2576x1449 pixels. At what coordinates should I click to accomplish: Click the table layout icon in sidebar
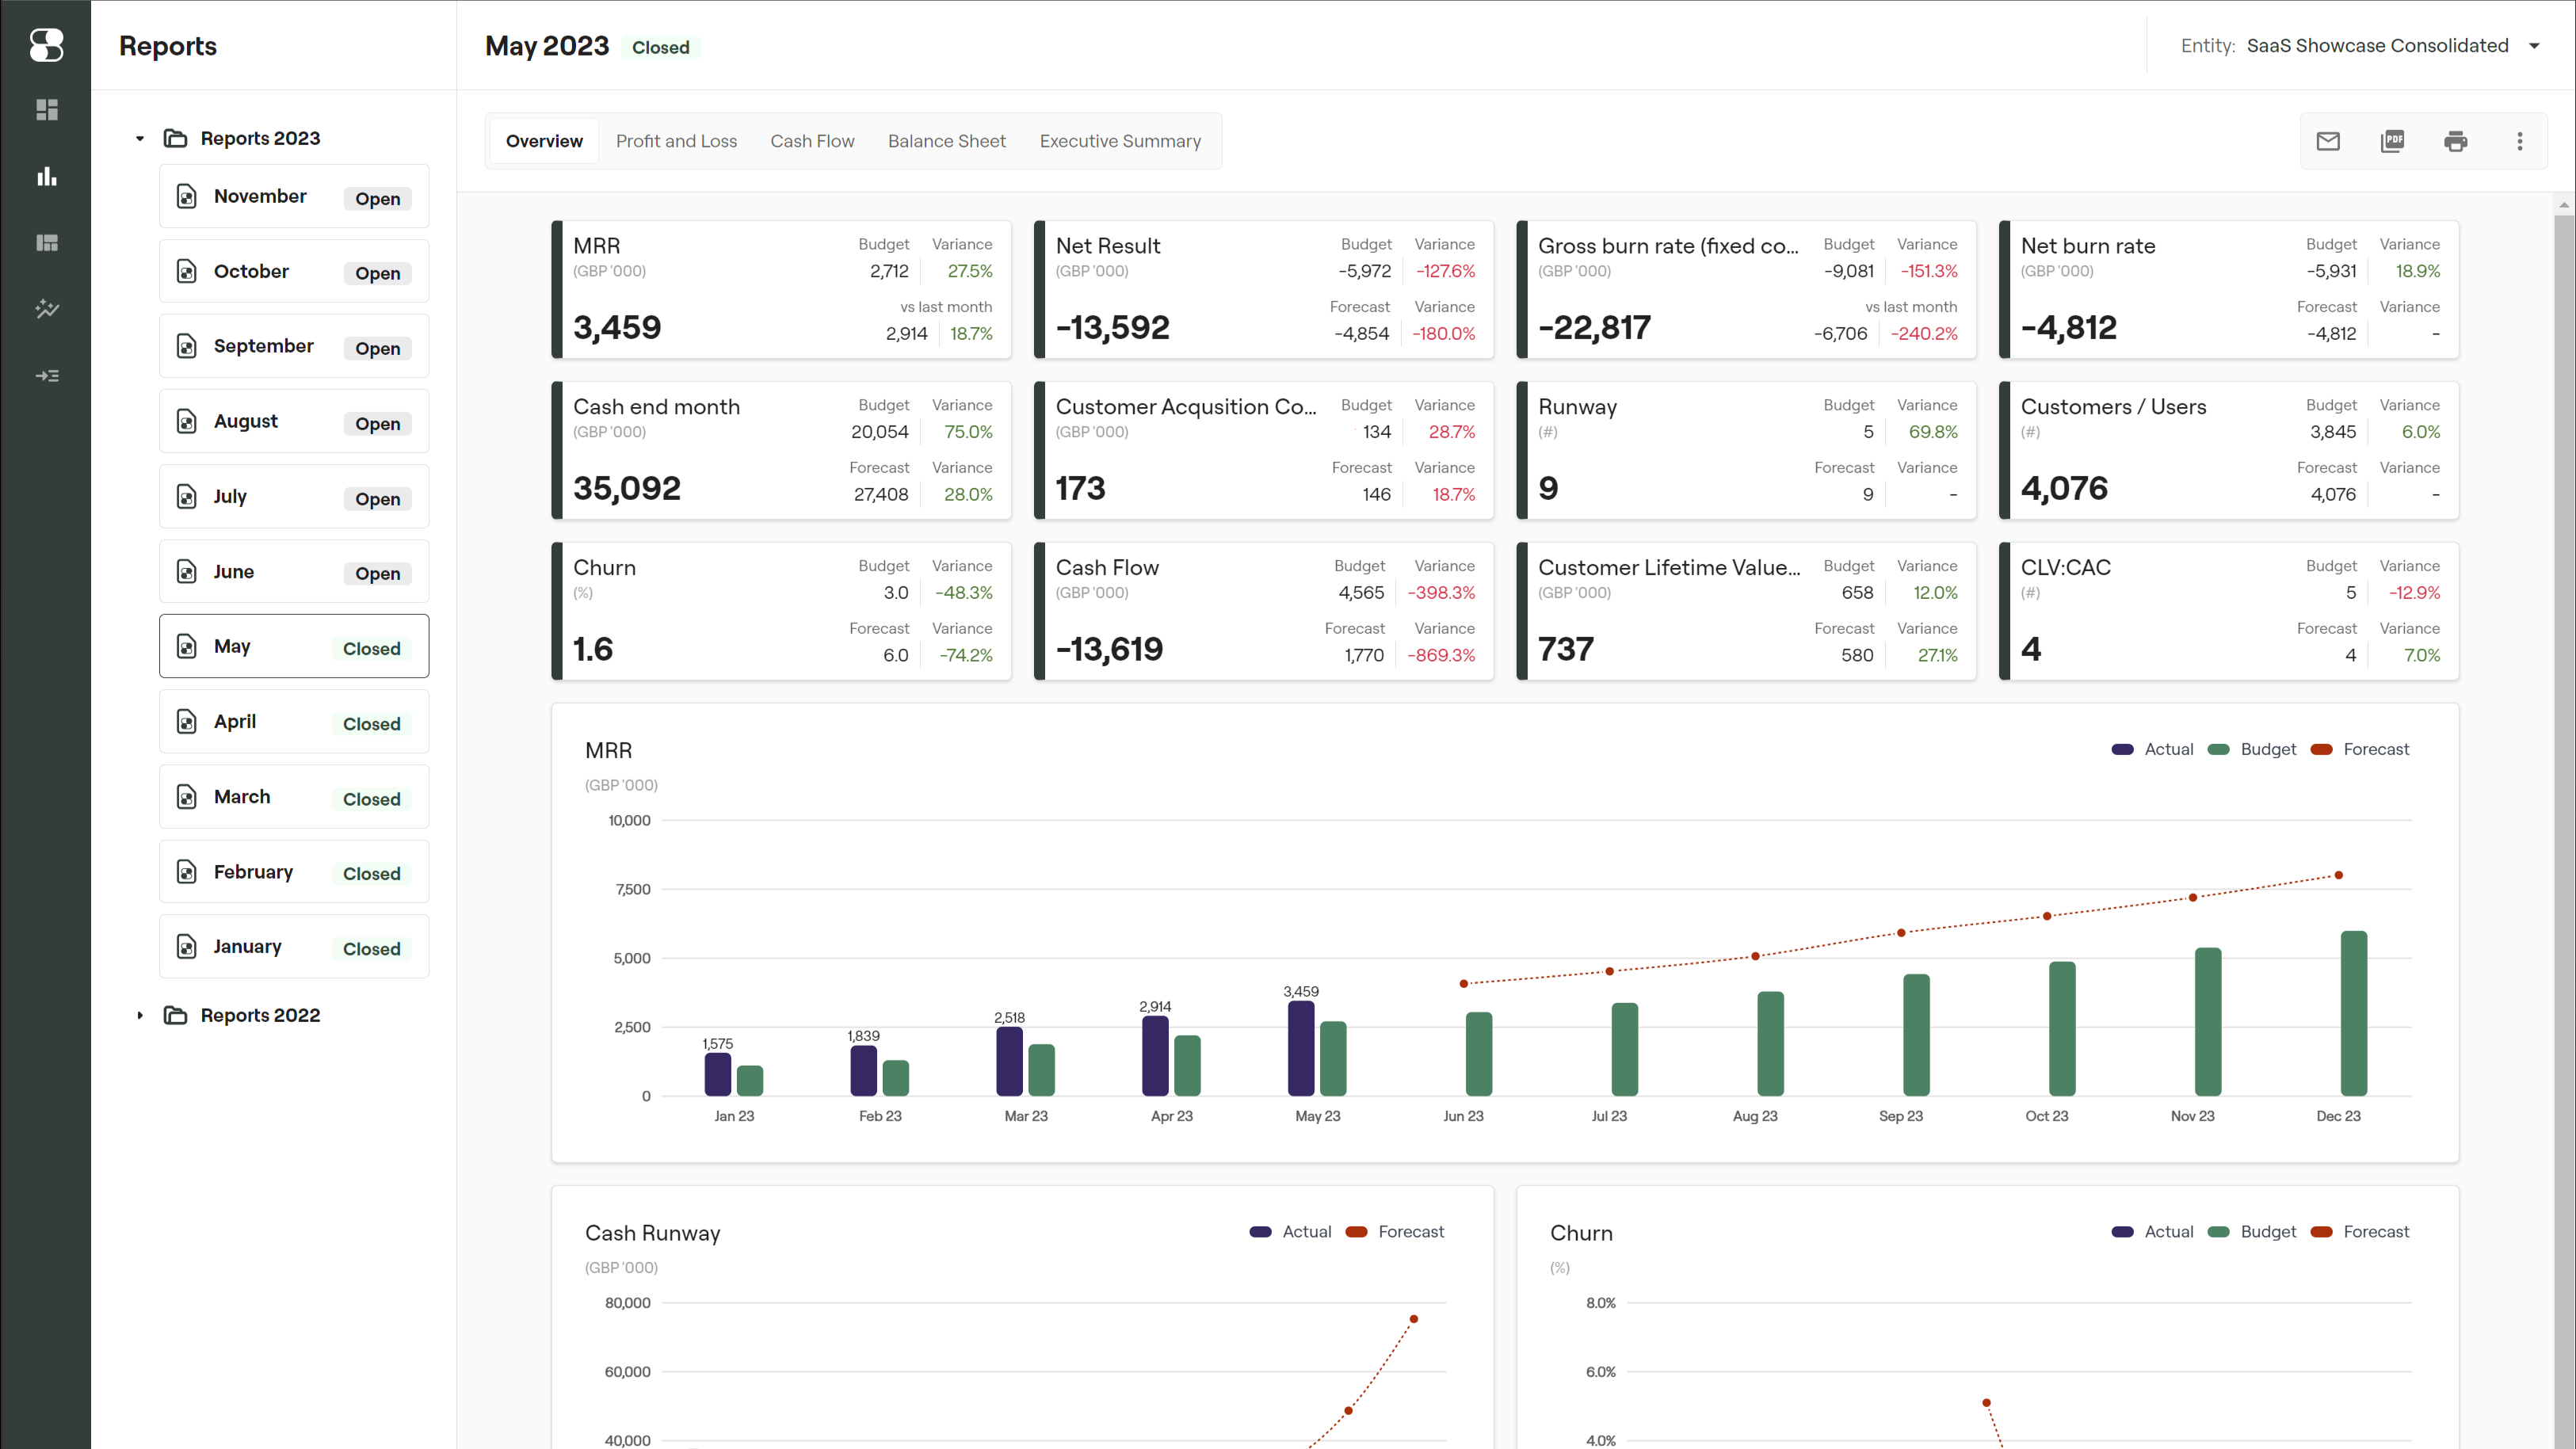coord(46,243)
